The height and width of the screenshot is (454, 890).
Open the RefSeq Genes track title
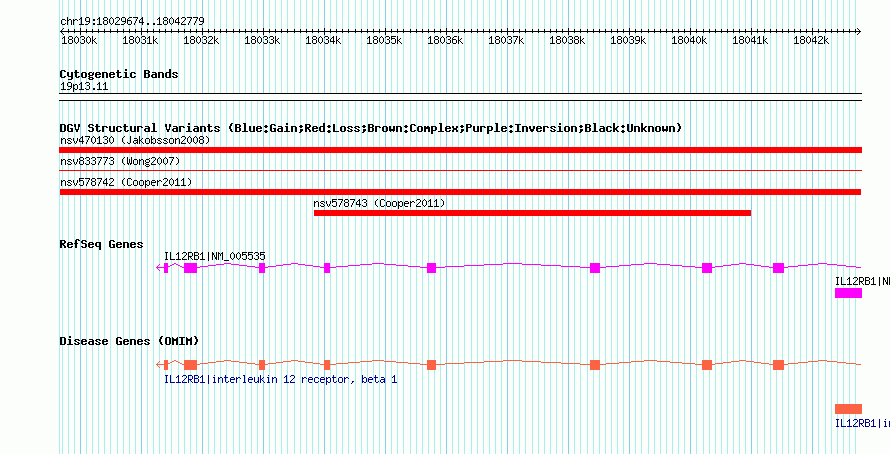coord(102,245)
